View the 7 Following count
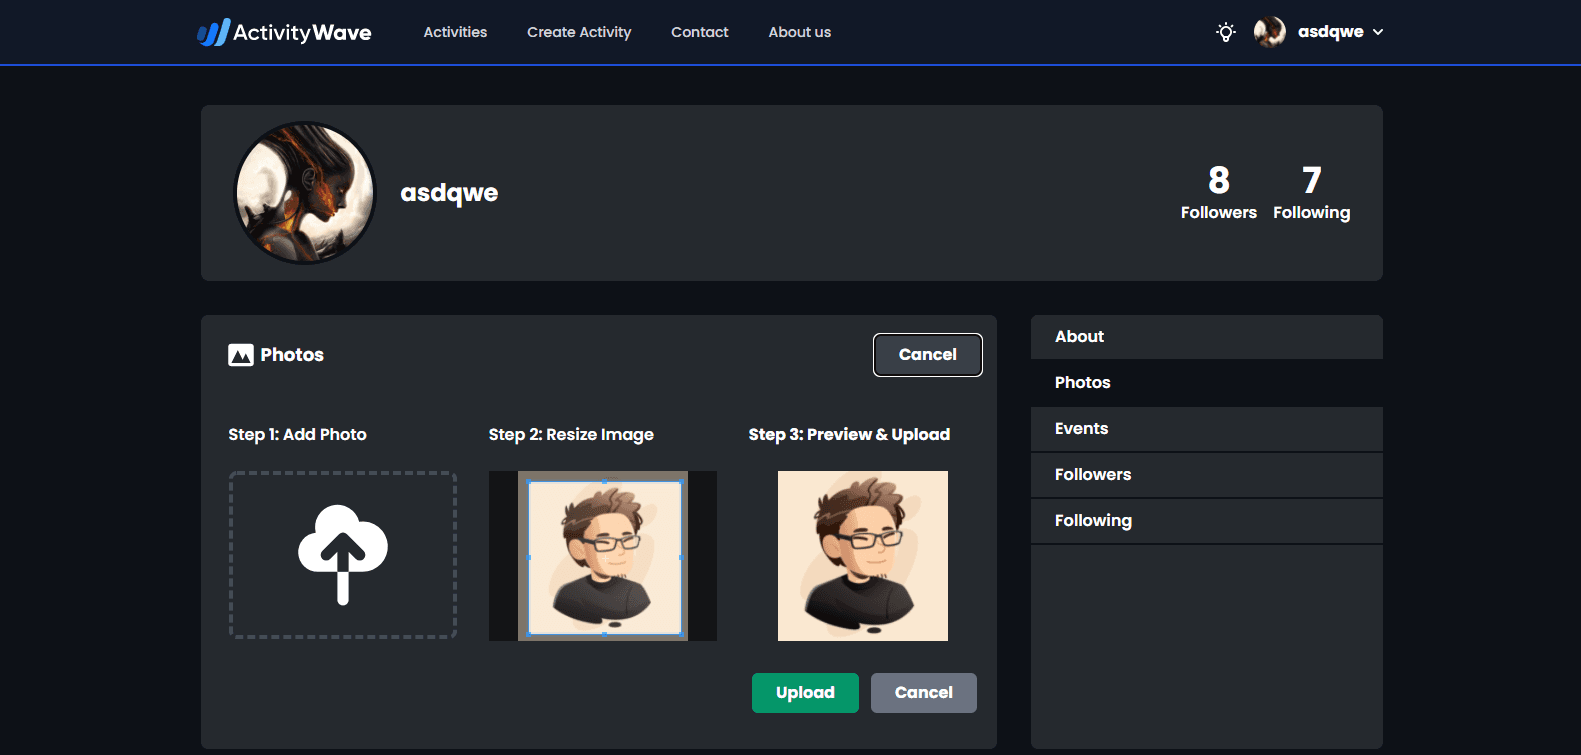The width and height of the screenshot is (1581, 755). (x=1311, y=193)
